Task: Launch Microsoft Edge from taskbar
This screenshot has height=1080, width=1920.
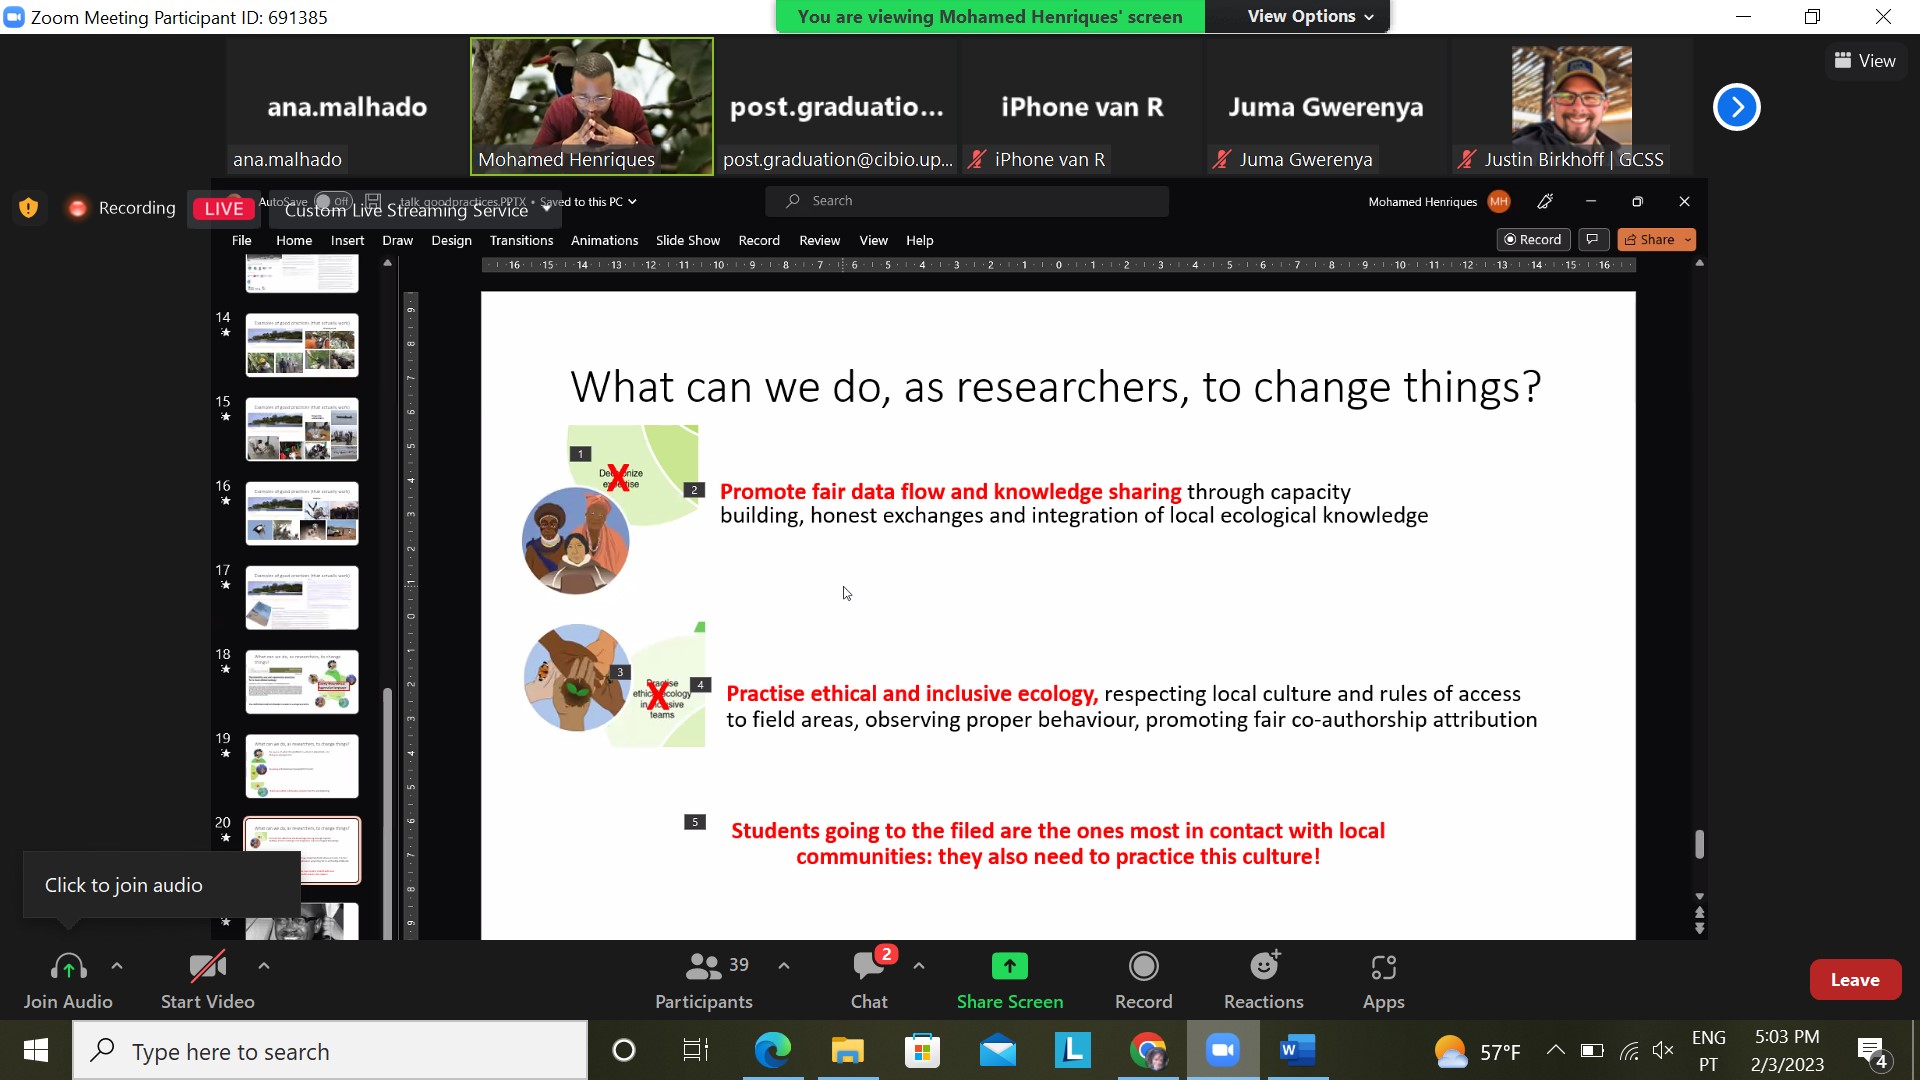Action: coord(772,1050)
